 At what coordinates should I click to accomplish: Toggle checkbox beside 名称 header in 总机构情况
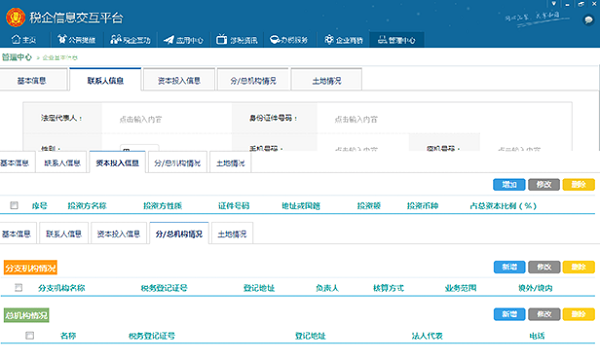(x=29, y=336)
